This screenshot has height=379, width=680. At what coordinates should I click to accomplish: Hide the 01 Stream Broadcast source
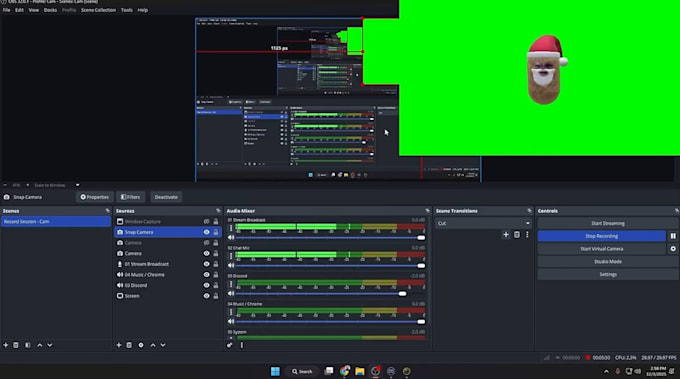pos(206,264)
